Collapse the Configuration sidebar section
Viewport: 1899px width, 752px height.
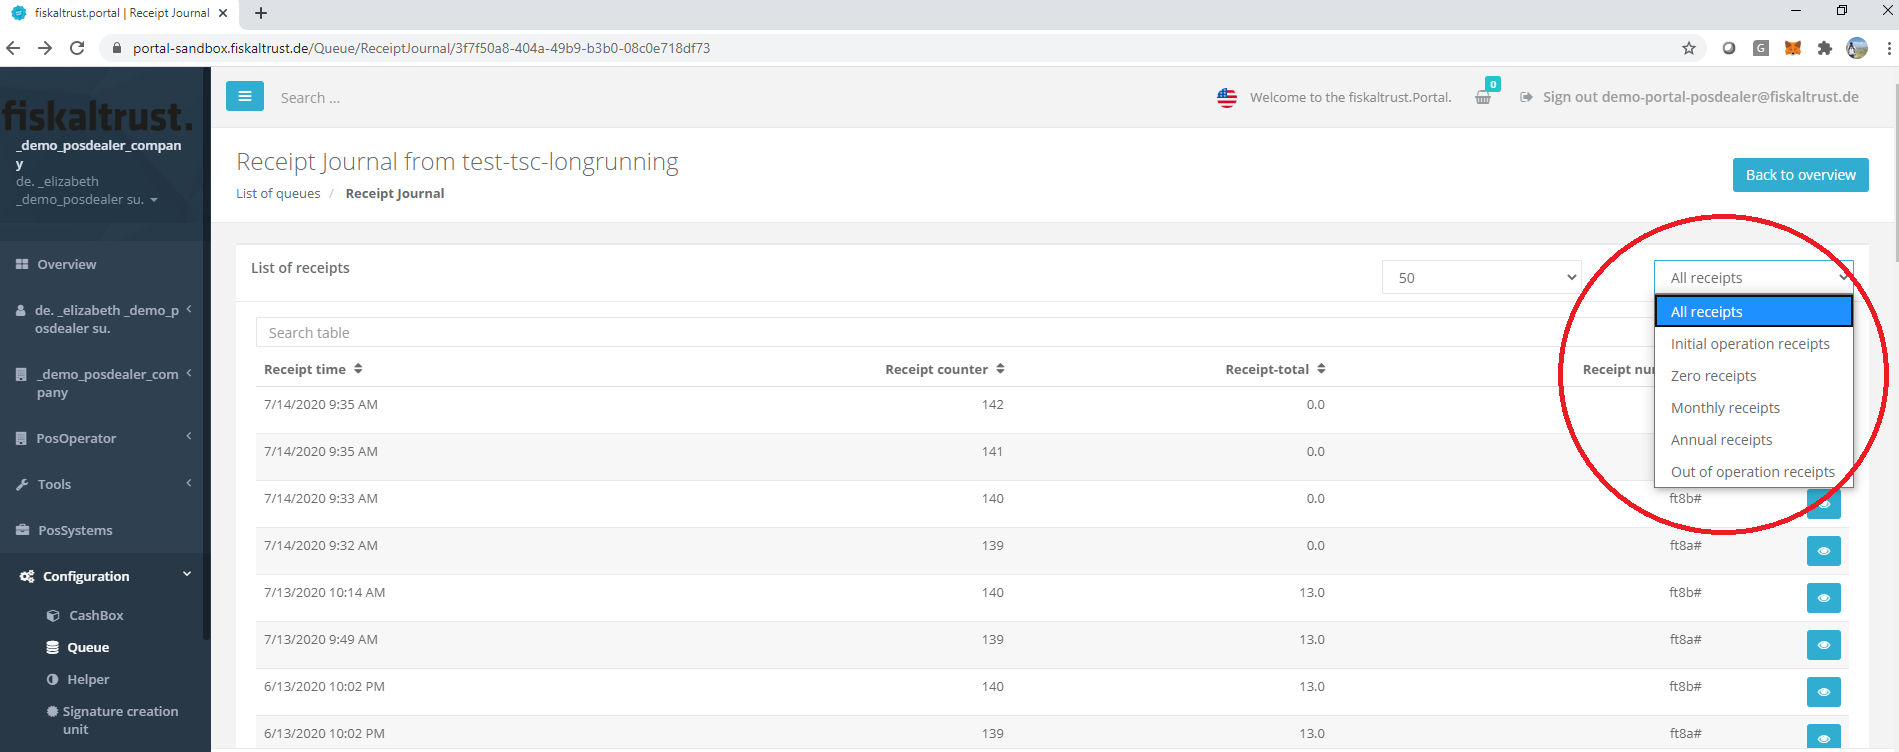pyautogui.click(x=187, y=574)
